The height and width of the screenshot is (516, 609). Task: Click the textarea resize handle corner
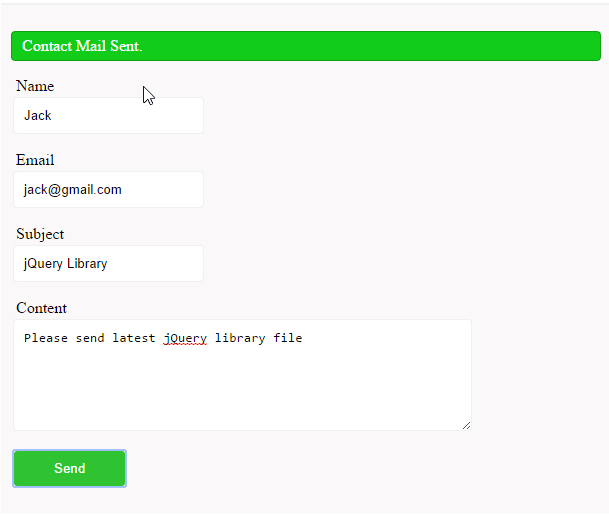pyautogui.click(x=466, y=426)
